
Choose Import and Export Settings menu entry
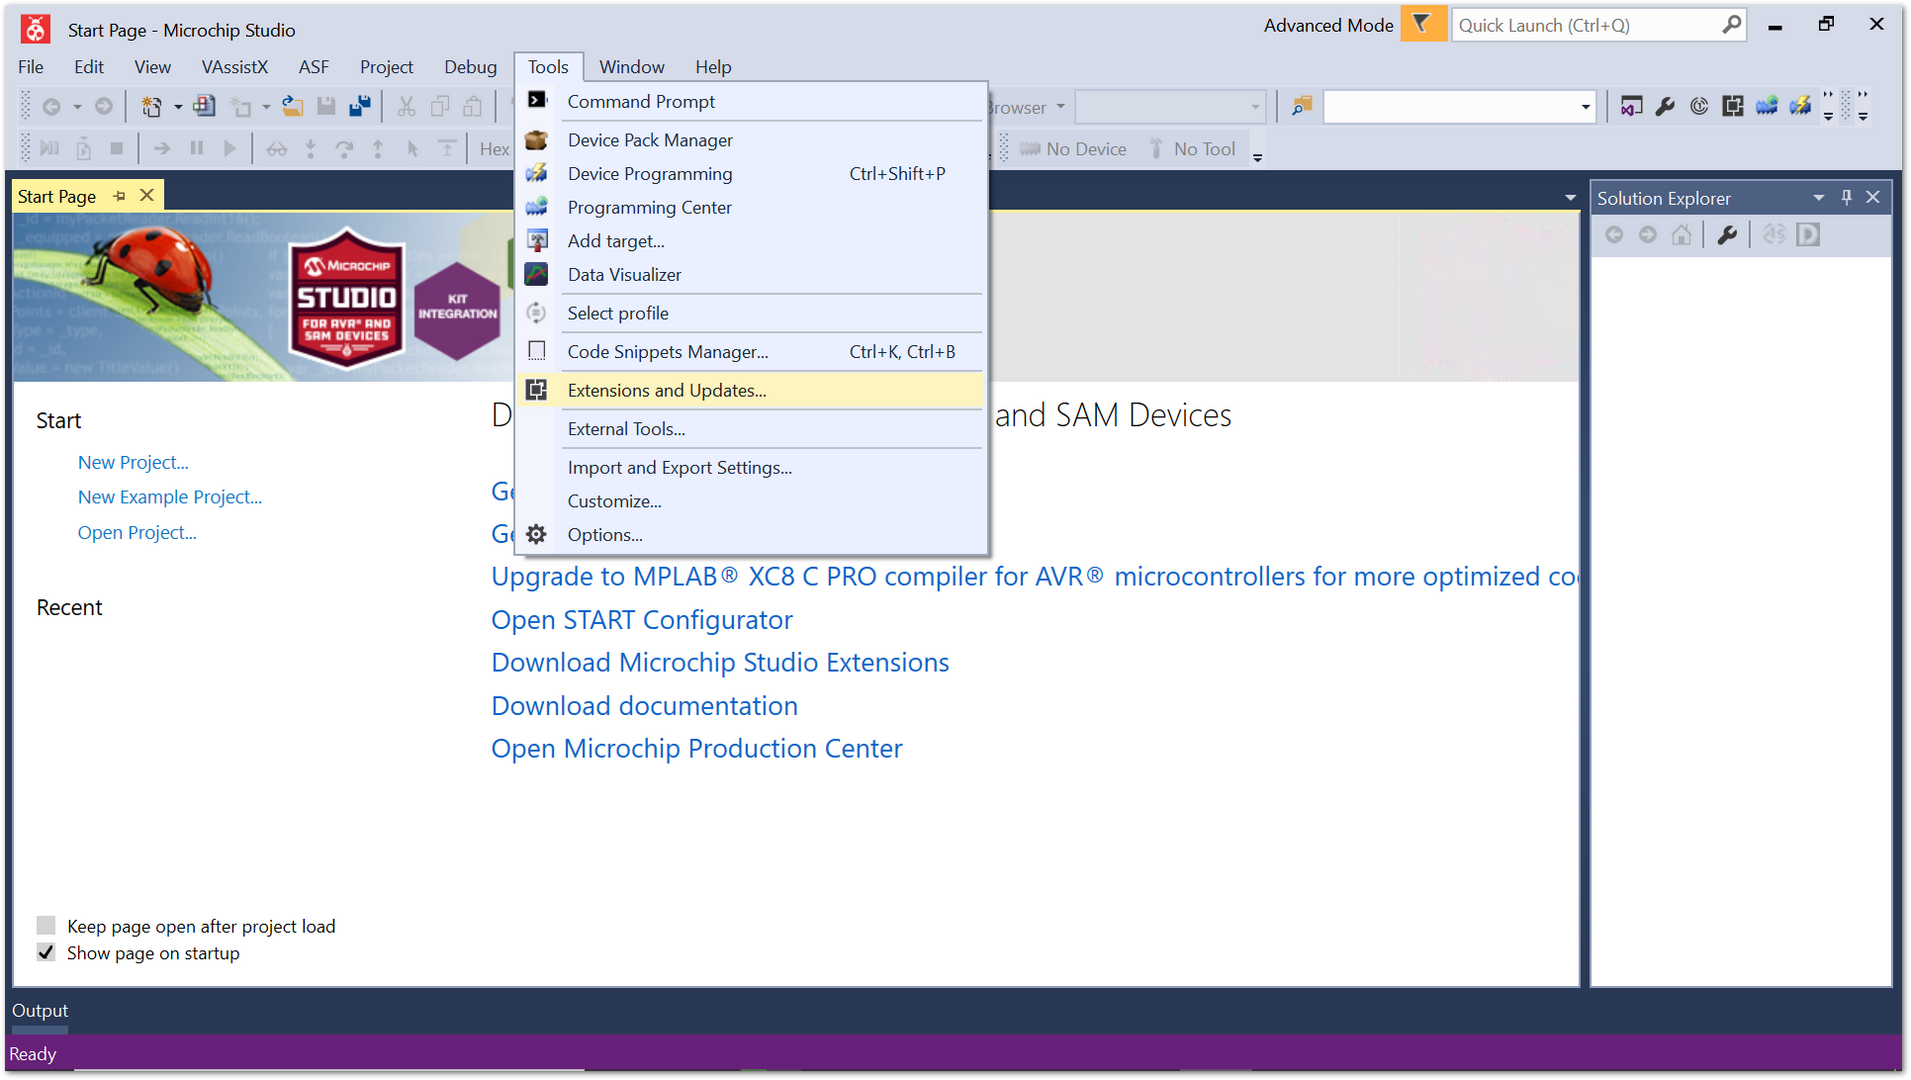coord(750,467)
